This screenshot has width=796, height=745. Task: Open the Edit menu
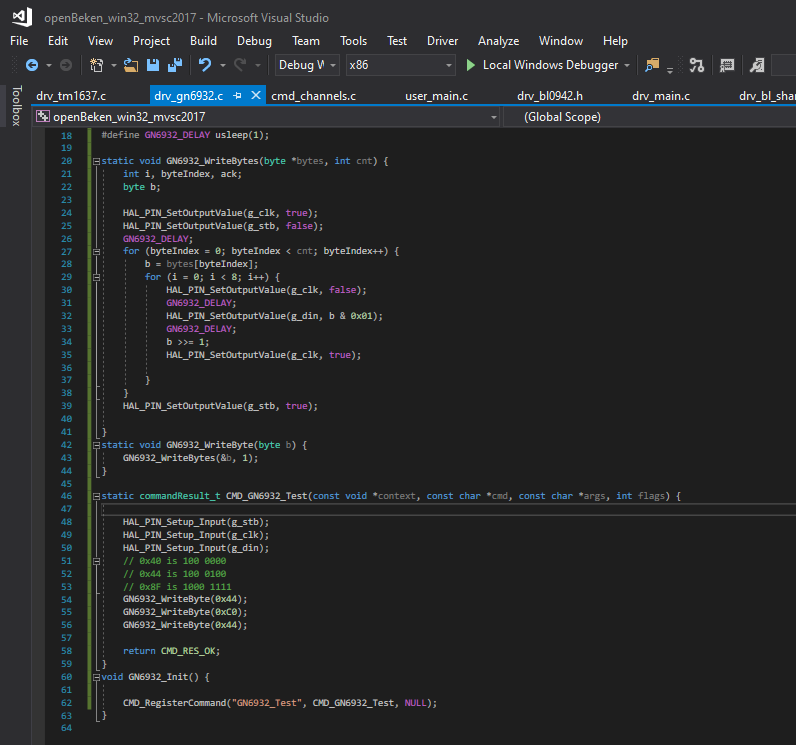click(58, 41)
